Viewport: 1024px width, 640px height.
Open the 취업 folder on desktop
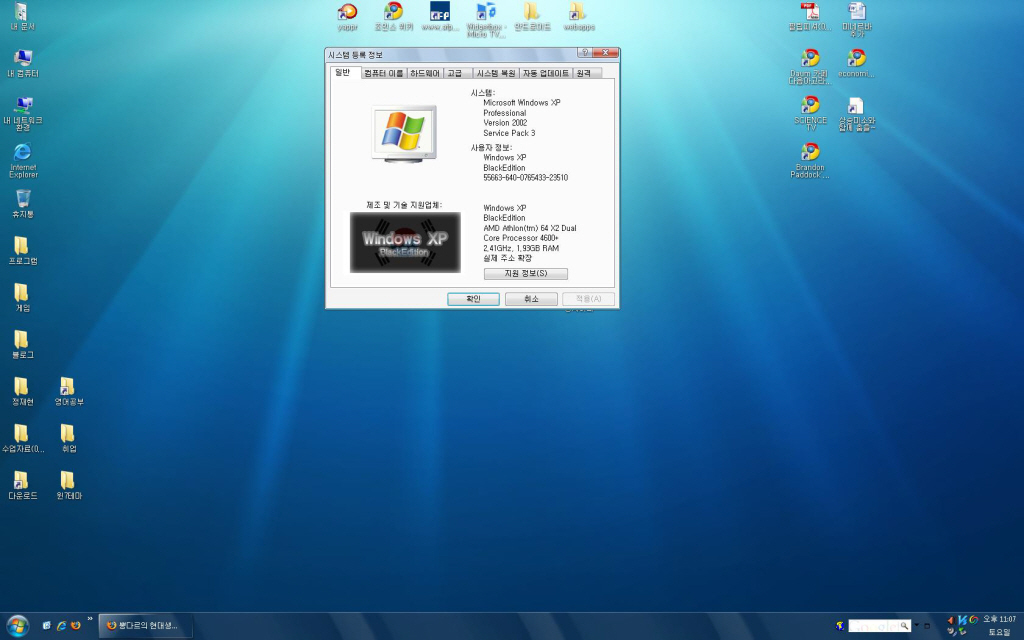(69, 439)
